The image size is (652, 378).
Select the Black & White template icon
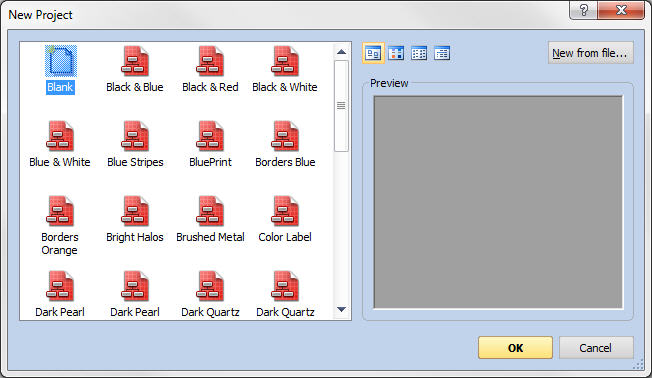click(285, 61)
